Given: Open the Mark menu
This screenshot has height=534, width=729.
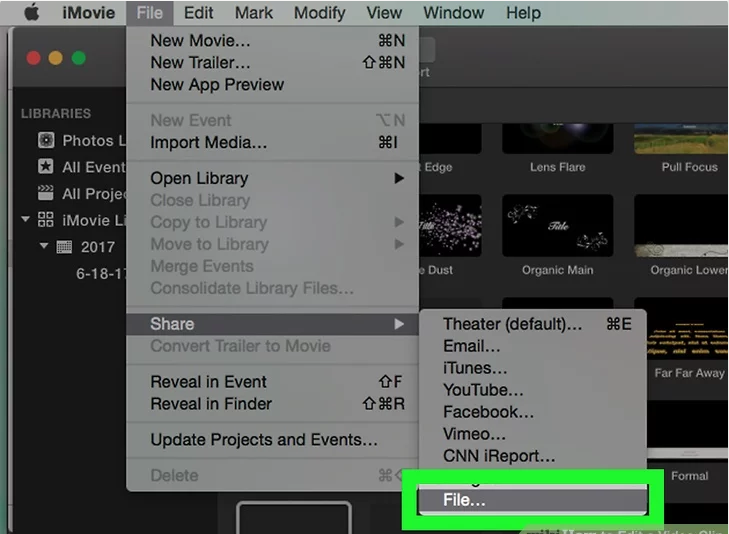Looking at the screenshot, I should [253, 13].
